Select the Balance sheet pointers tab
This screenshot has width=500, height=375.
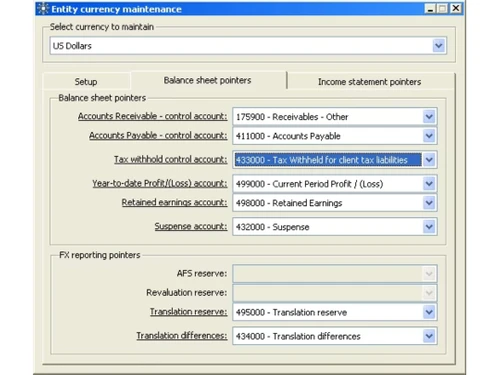[207, 80]
